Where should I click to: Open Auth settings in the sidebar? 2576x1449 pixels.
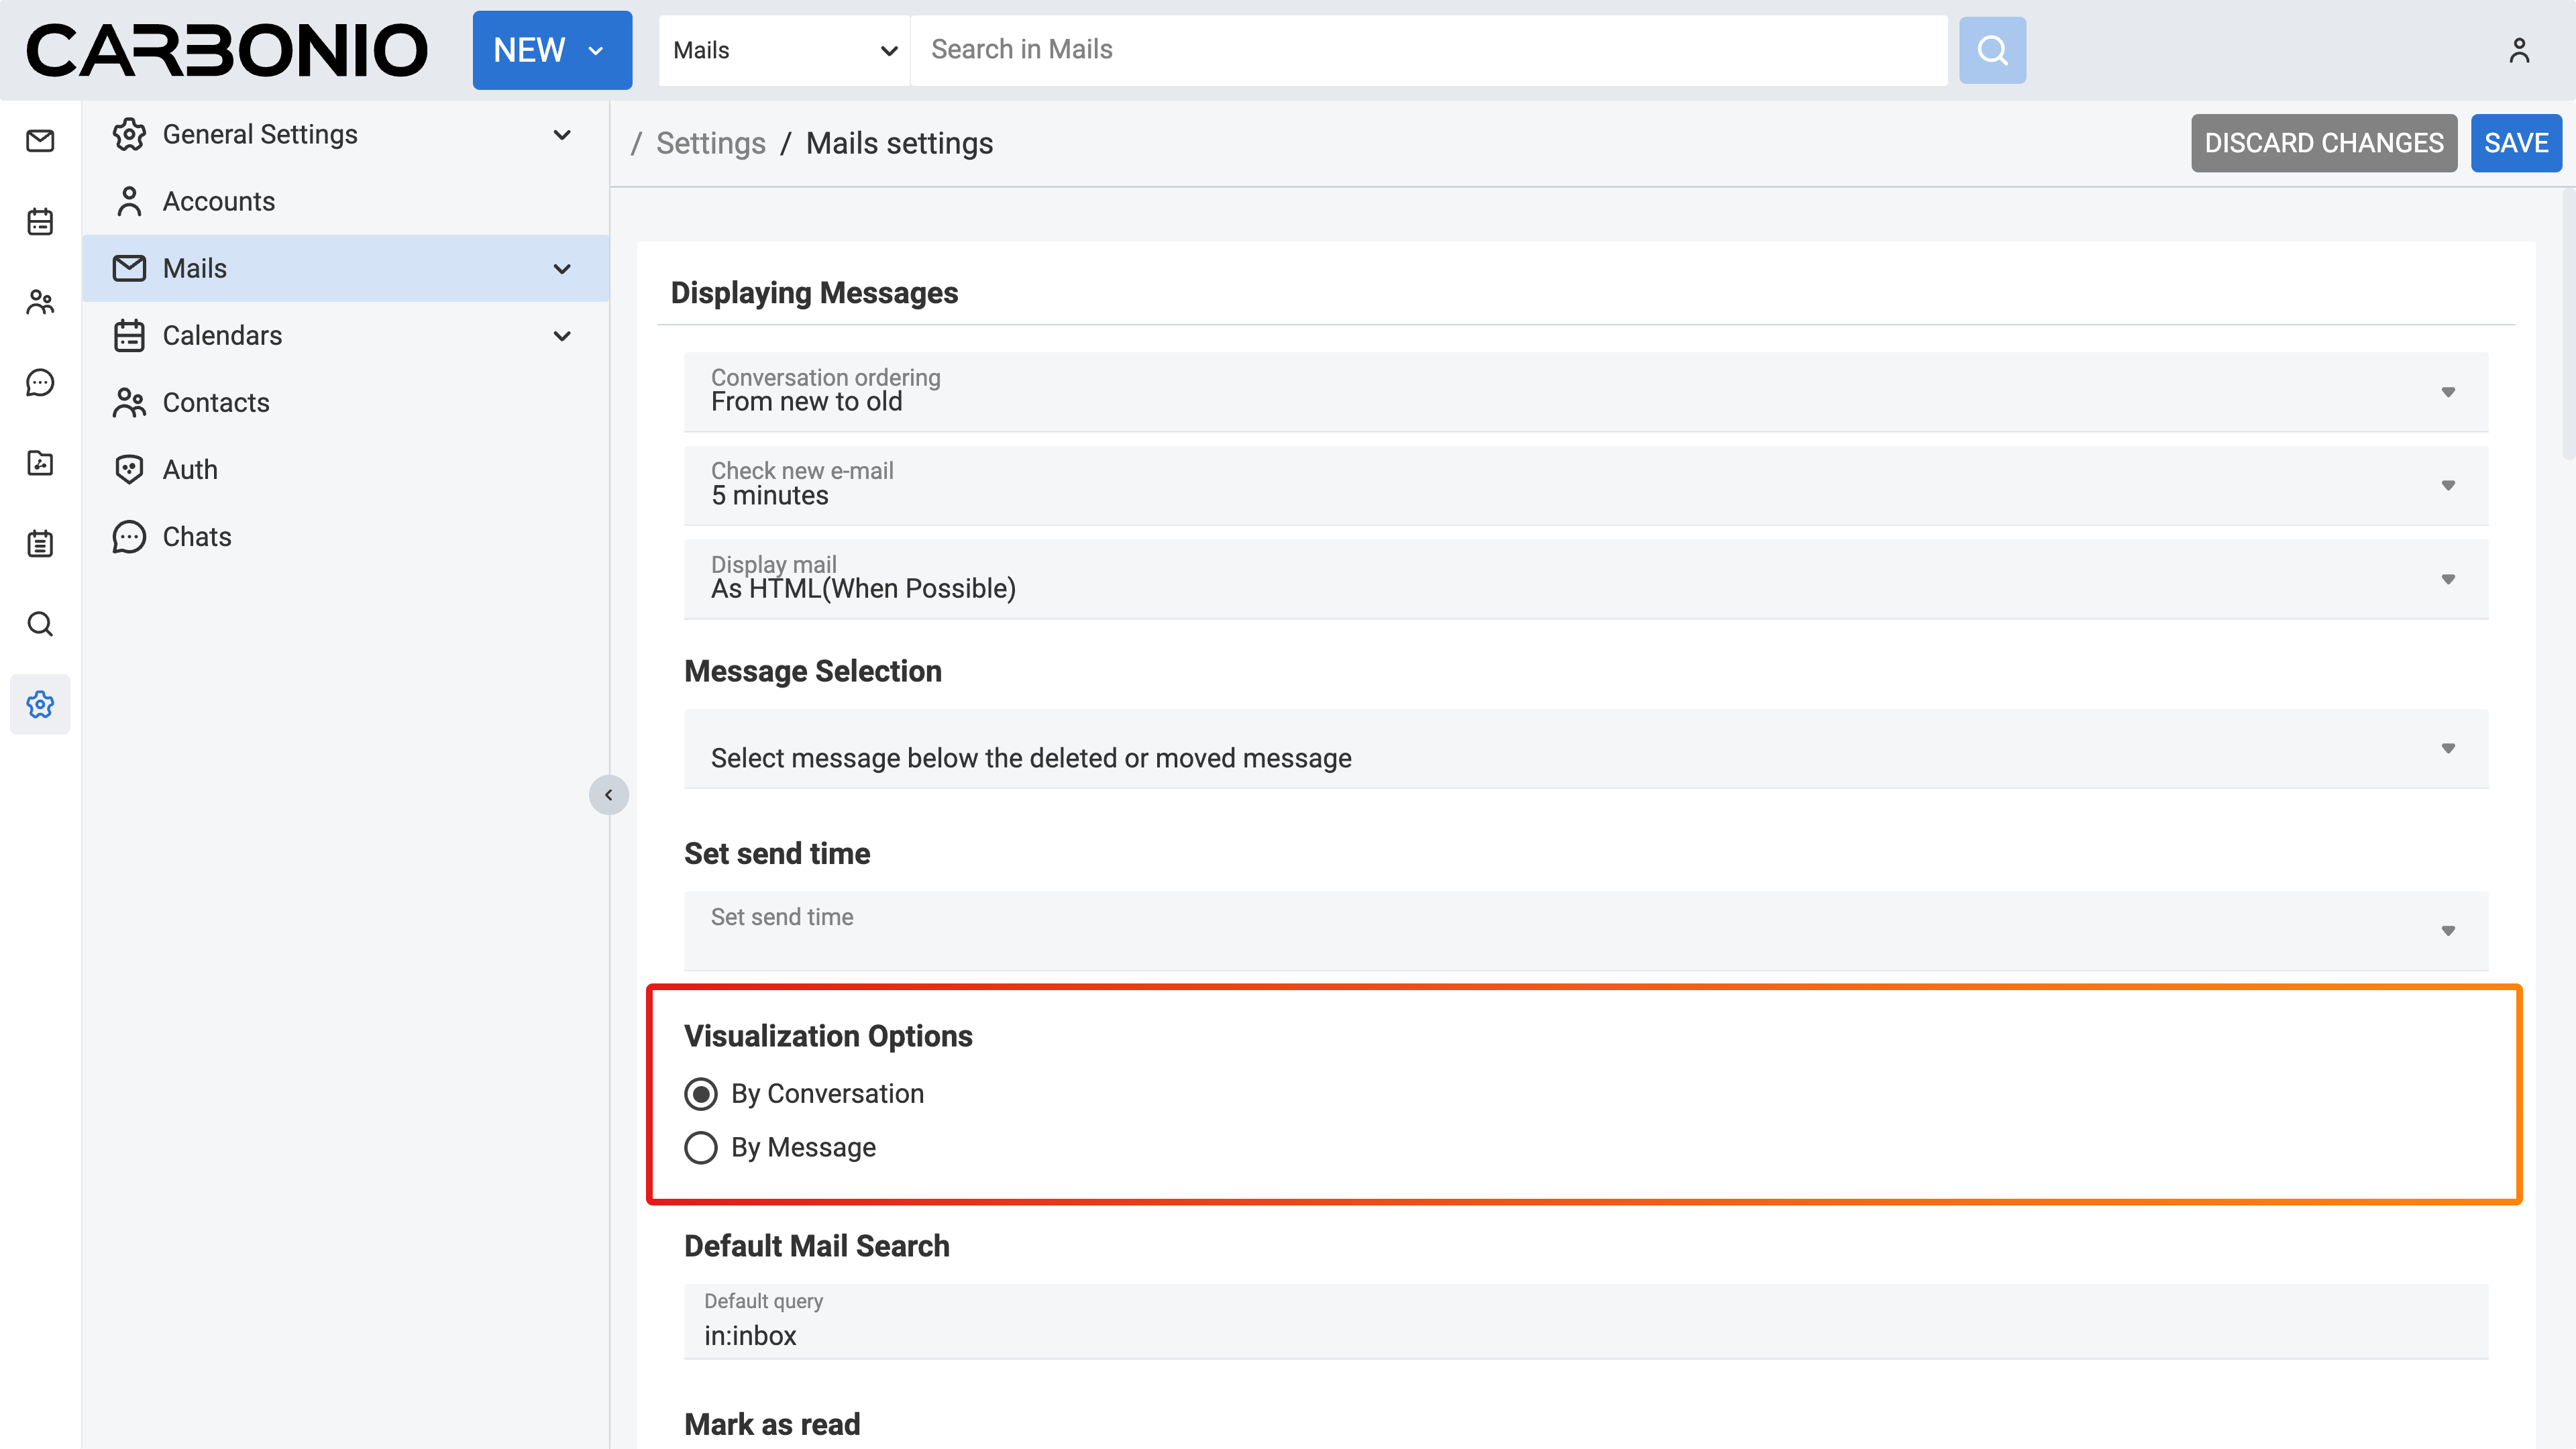(190, 470)
